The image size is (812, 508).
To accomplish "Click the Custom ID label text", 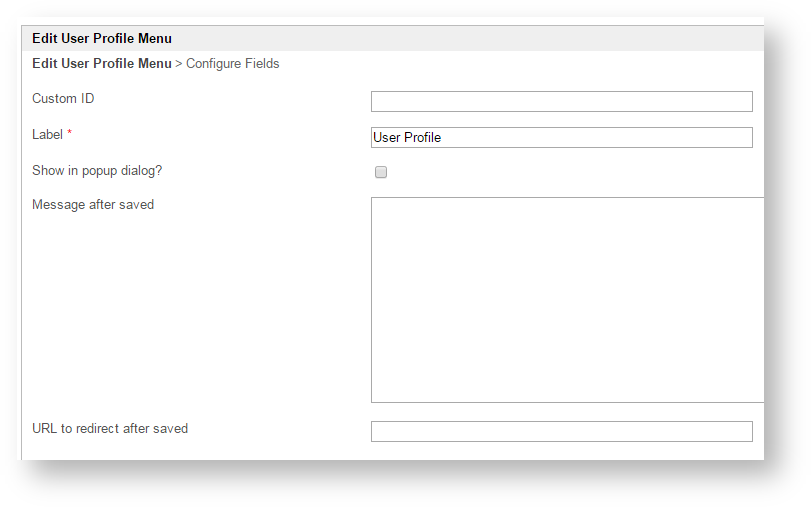I will 63,99.
